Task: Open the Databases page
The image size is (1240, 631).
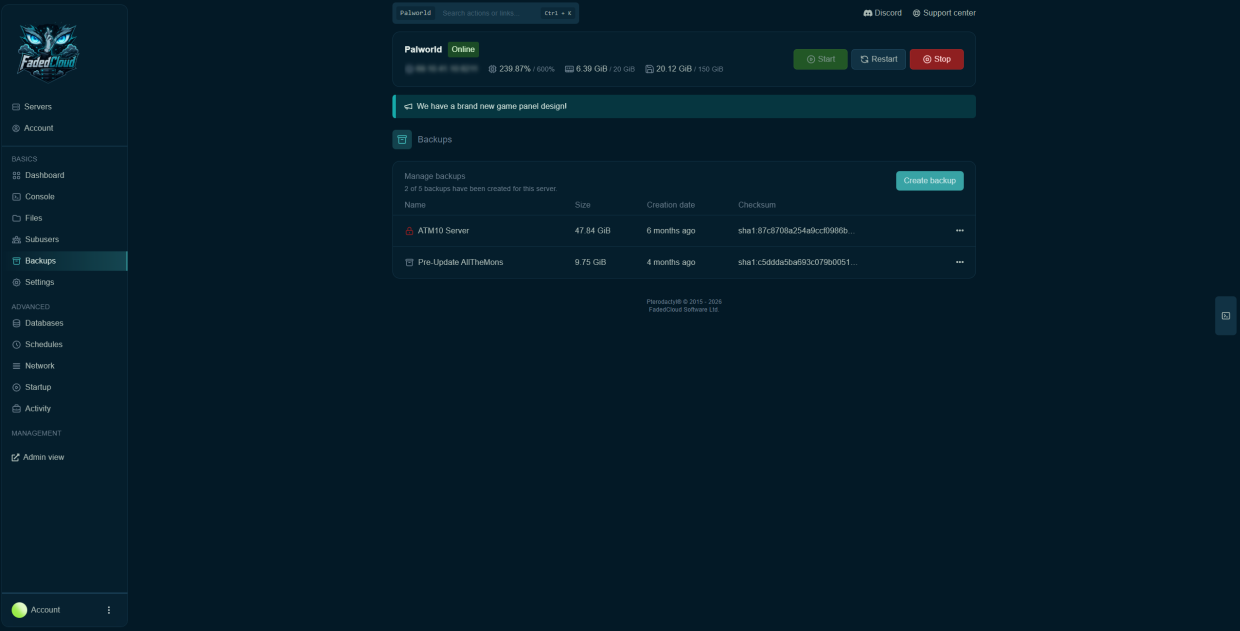Action: [x=64, y=323]
